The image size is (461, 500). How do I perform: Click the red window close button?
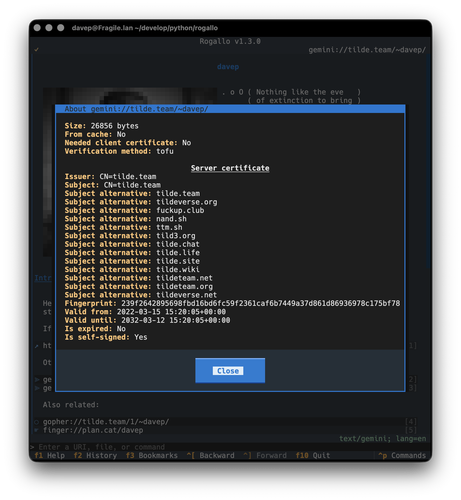(x=37, y=28)
